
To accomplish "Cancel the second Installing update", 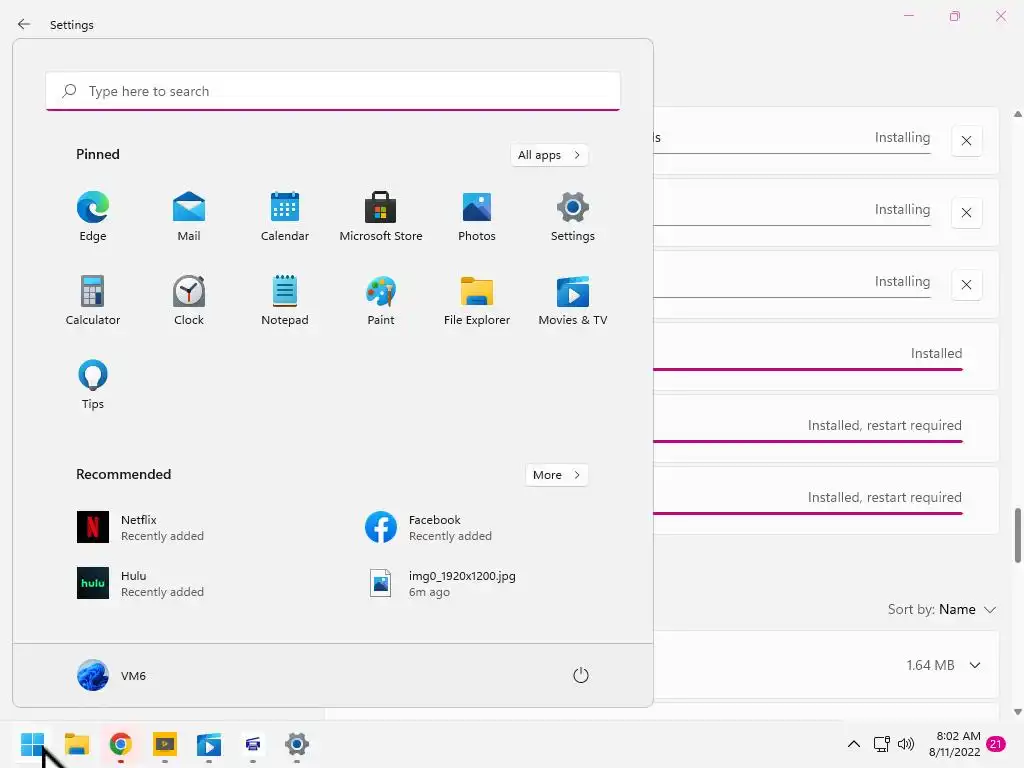I will (x=967, y=212).
